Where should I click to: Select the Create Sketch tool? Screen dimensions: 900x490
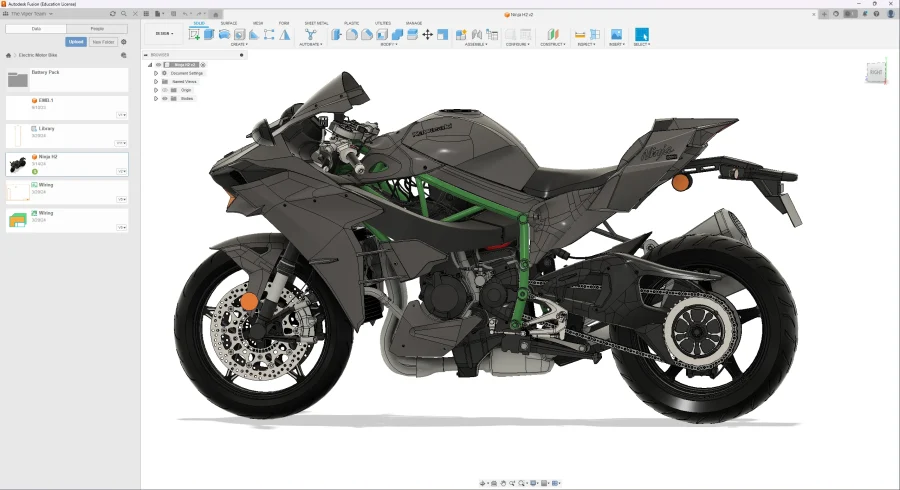click(x=194, y=35)
